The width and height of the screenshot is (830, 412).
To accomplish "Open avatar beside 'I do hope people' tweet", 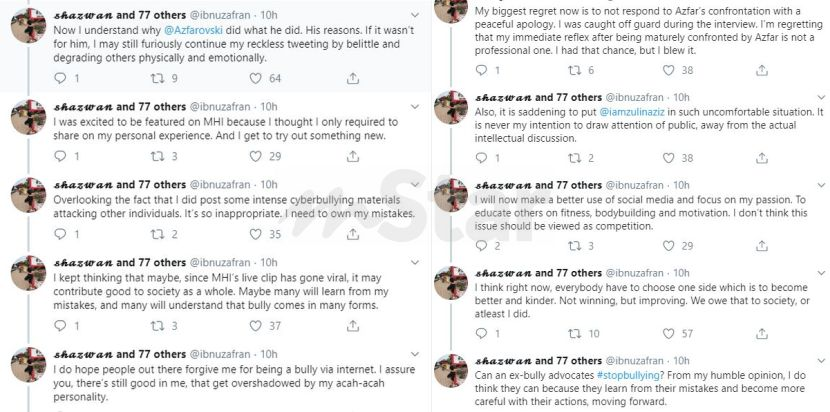I will (x=28, y=366).
